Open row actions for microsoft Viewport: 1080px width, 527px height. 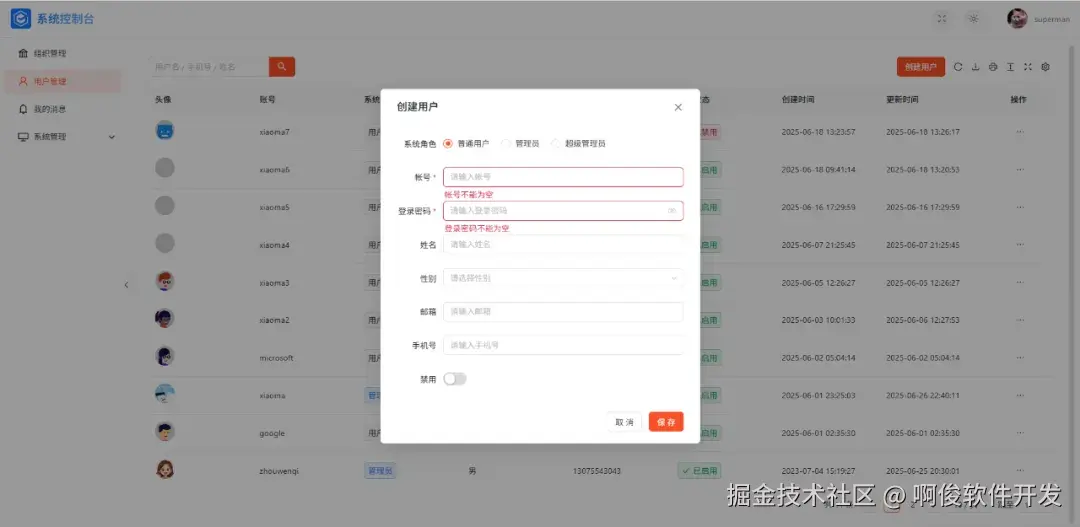coord(1020,358)
